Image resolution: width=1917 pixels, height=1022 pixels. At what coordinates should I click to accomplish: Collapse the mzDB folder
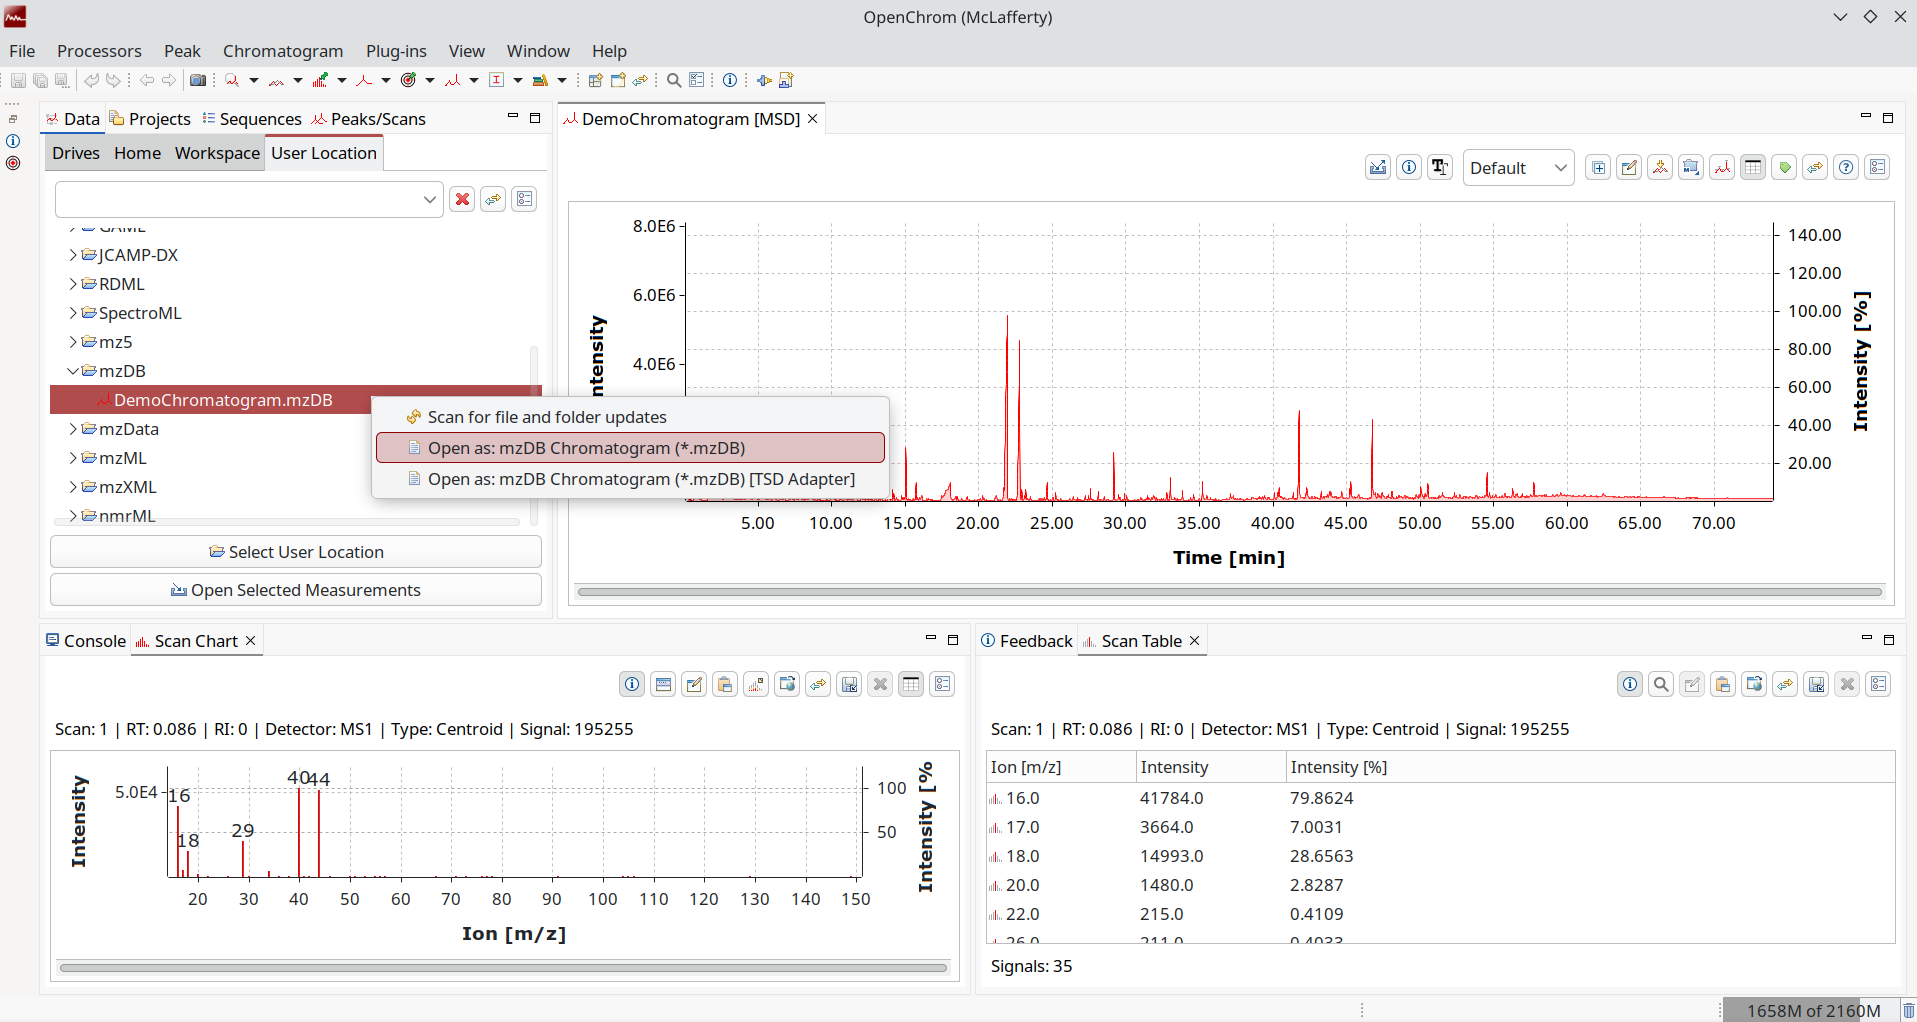click(73, 371)
